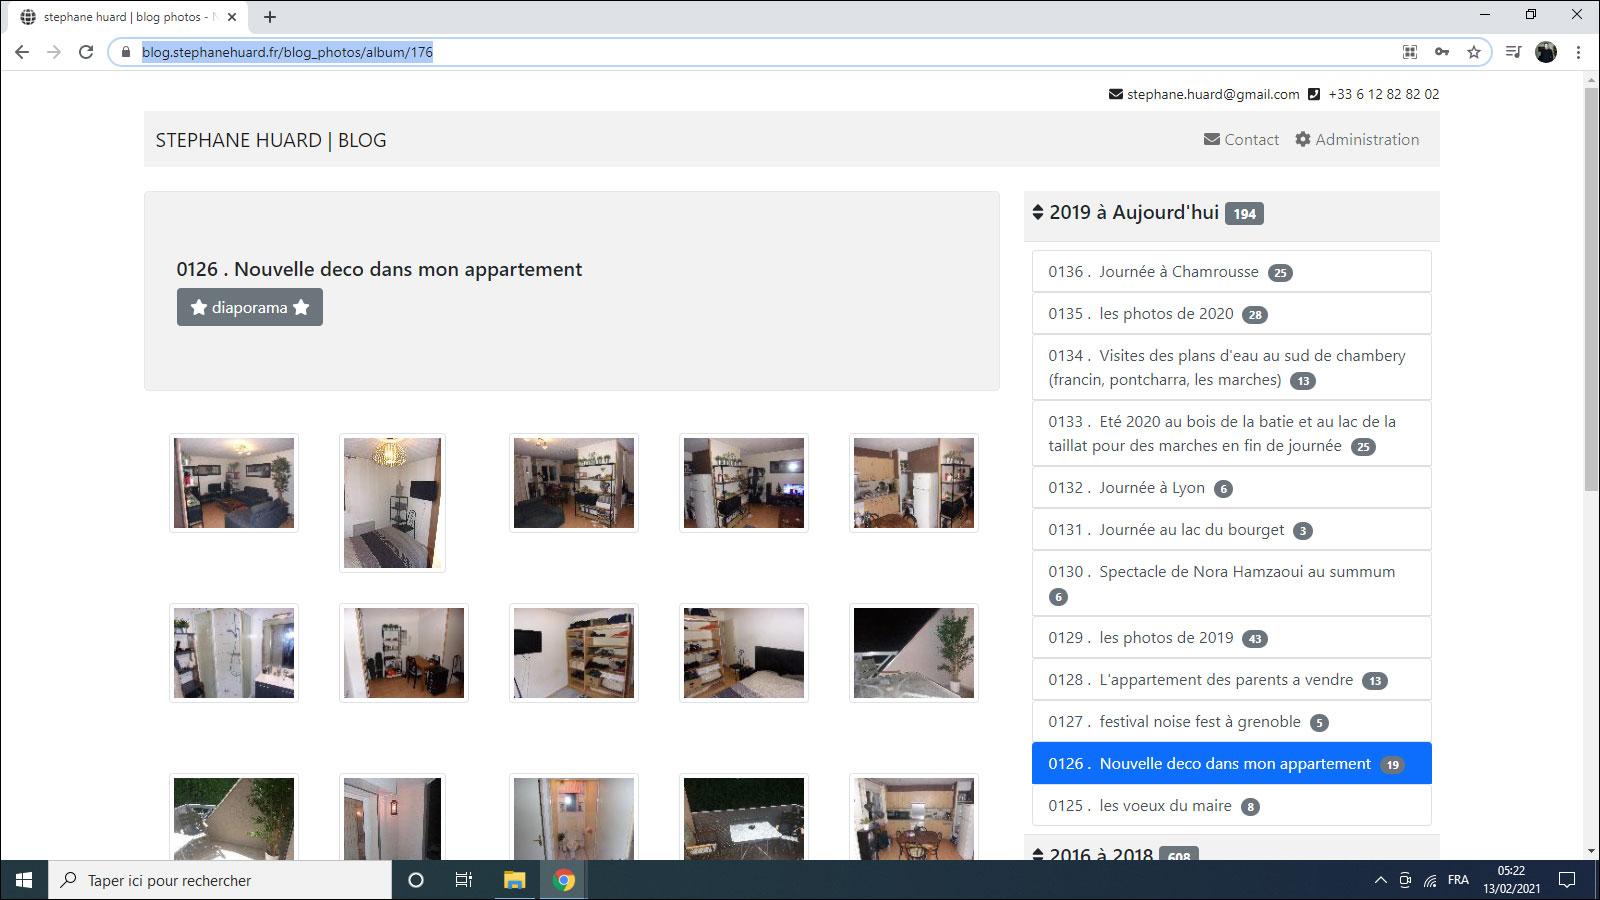The height and width of the screenshot is (900, 1600).
Task: Open Chrome media control icon
Action: 1513,52
